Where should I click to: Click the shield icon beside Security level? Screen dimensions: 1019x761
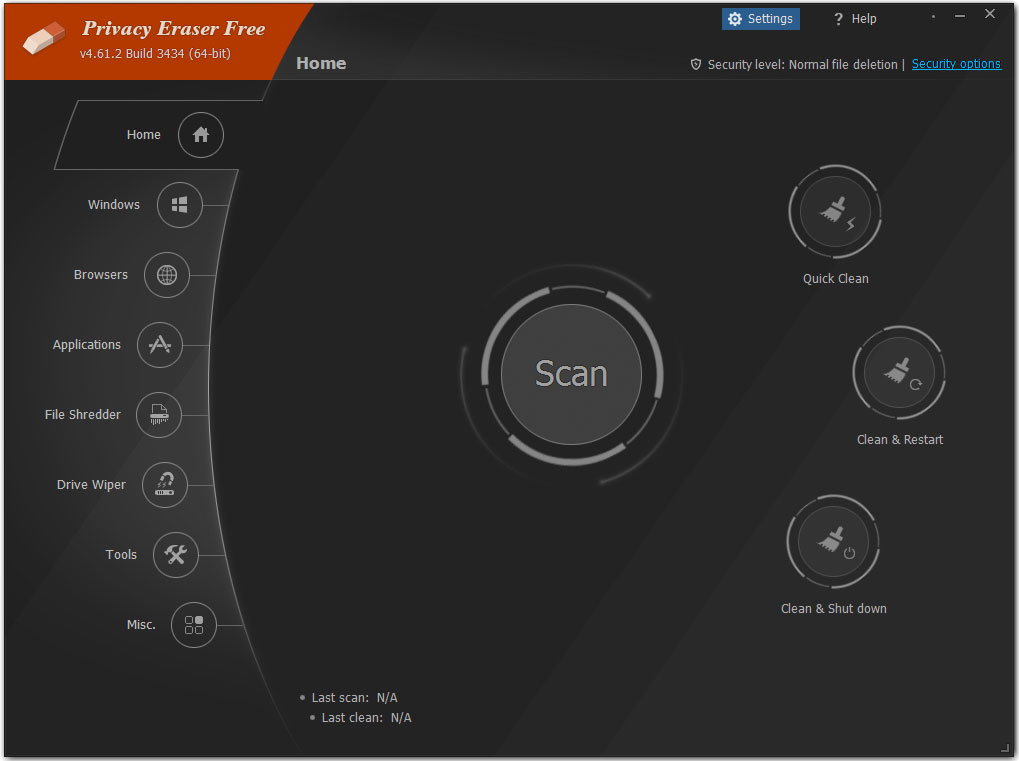696,64
